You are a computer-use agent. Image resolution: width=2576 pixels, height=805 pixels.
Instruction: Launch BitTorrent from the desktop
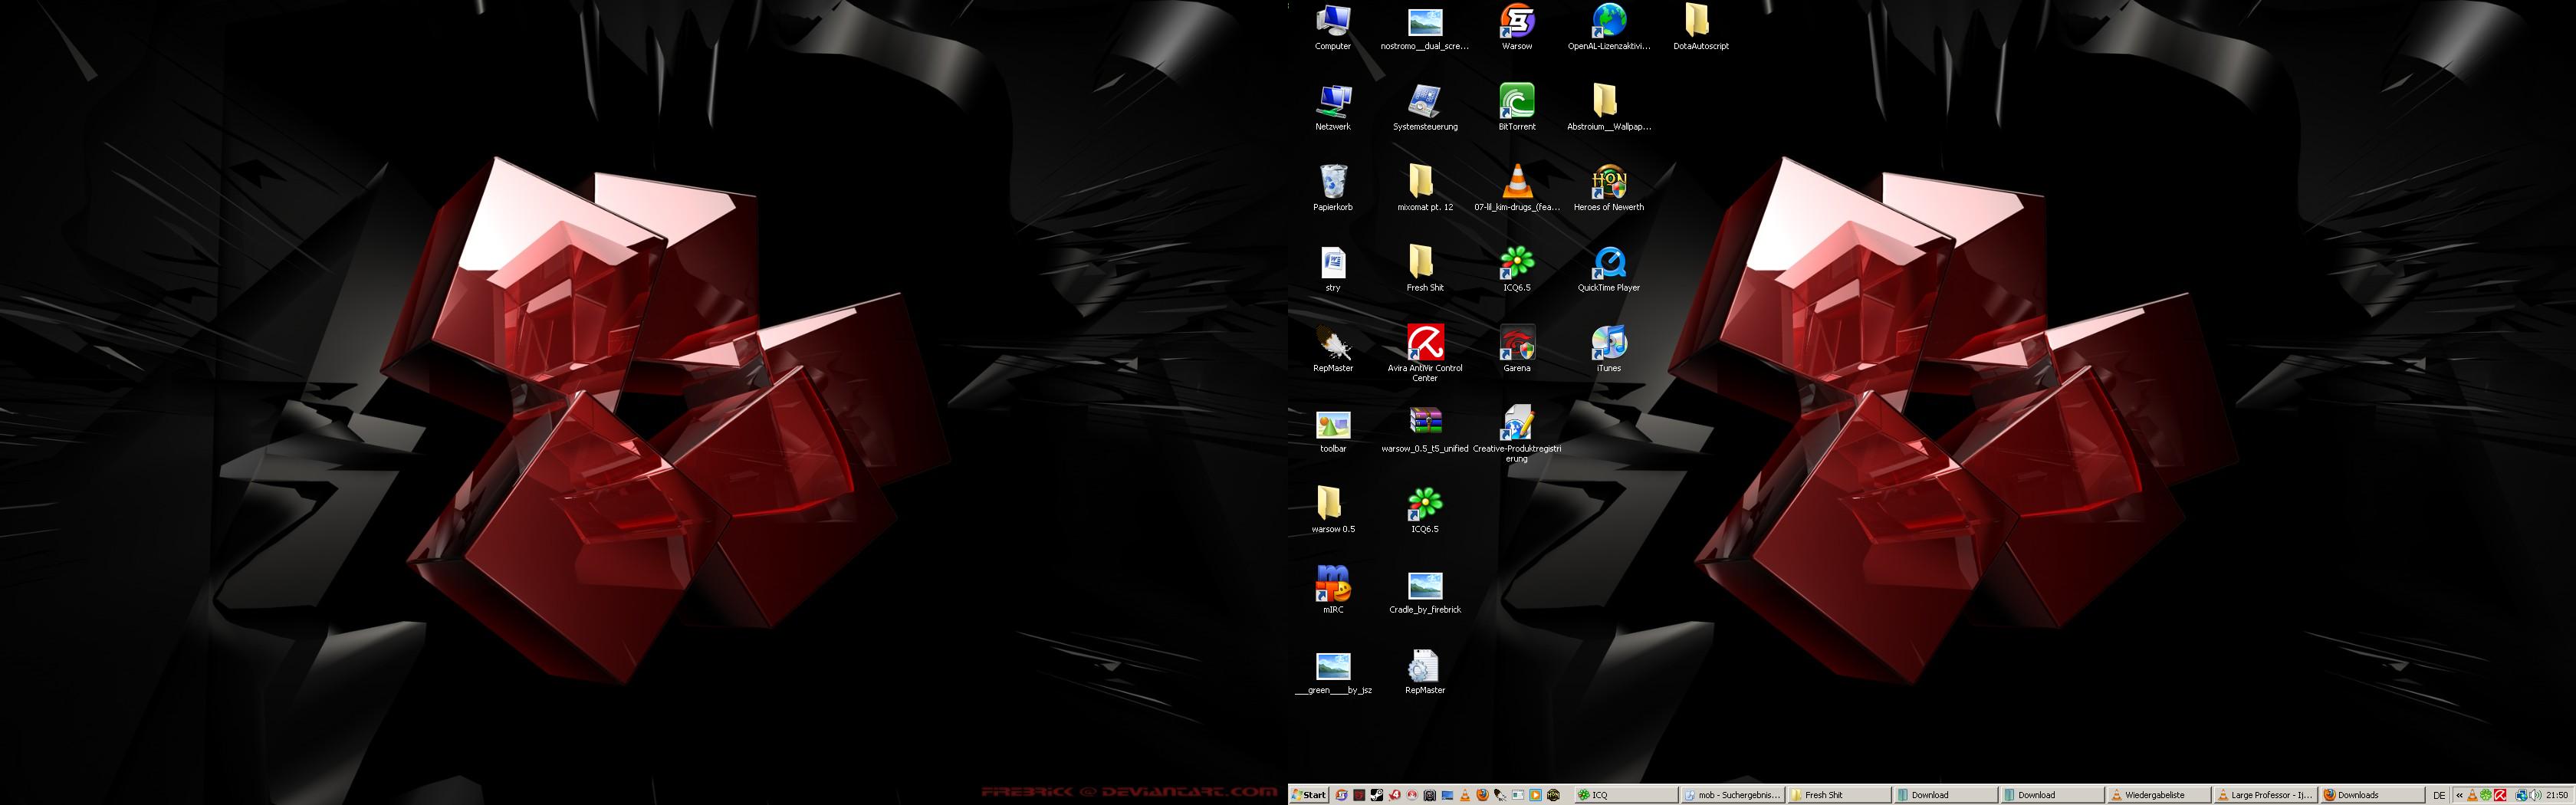[x=1517, y=108]
